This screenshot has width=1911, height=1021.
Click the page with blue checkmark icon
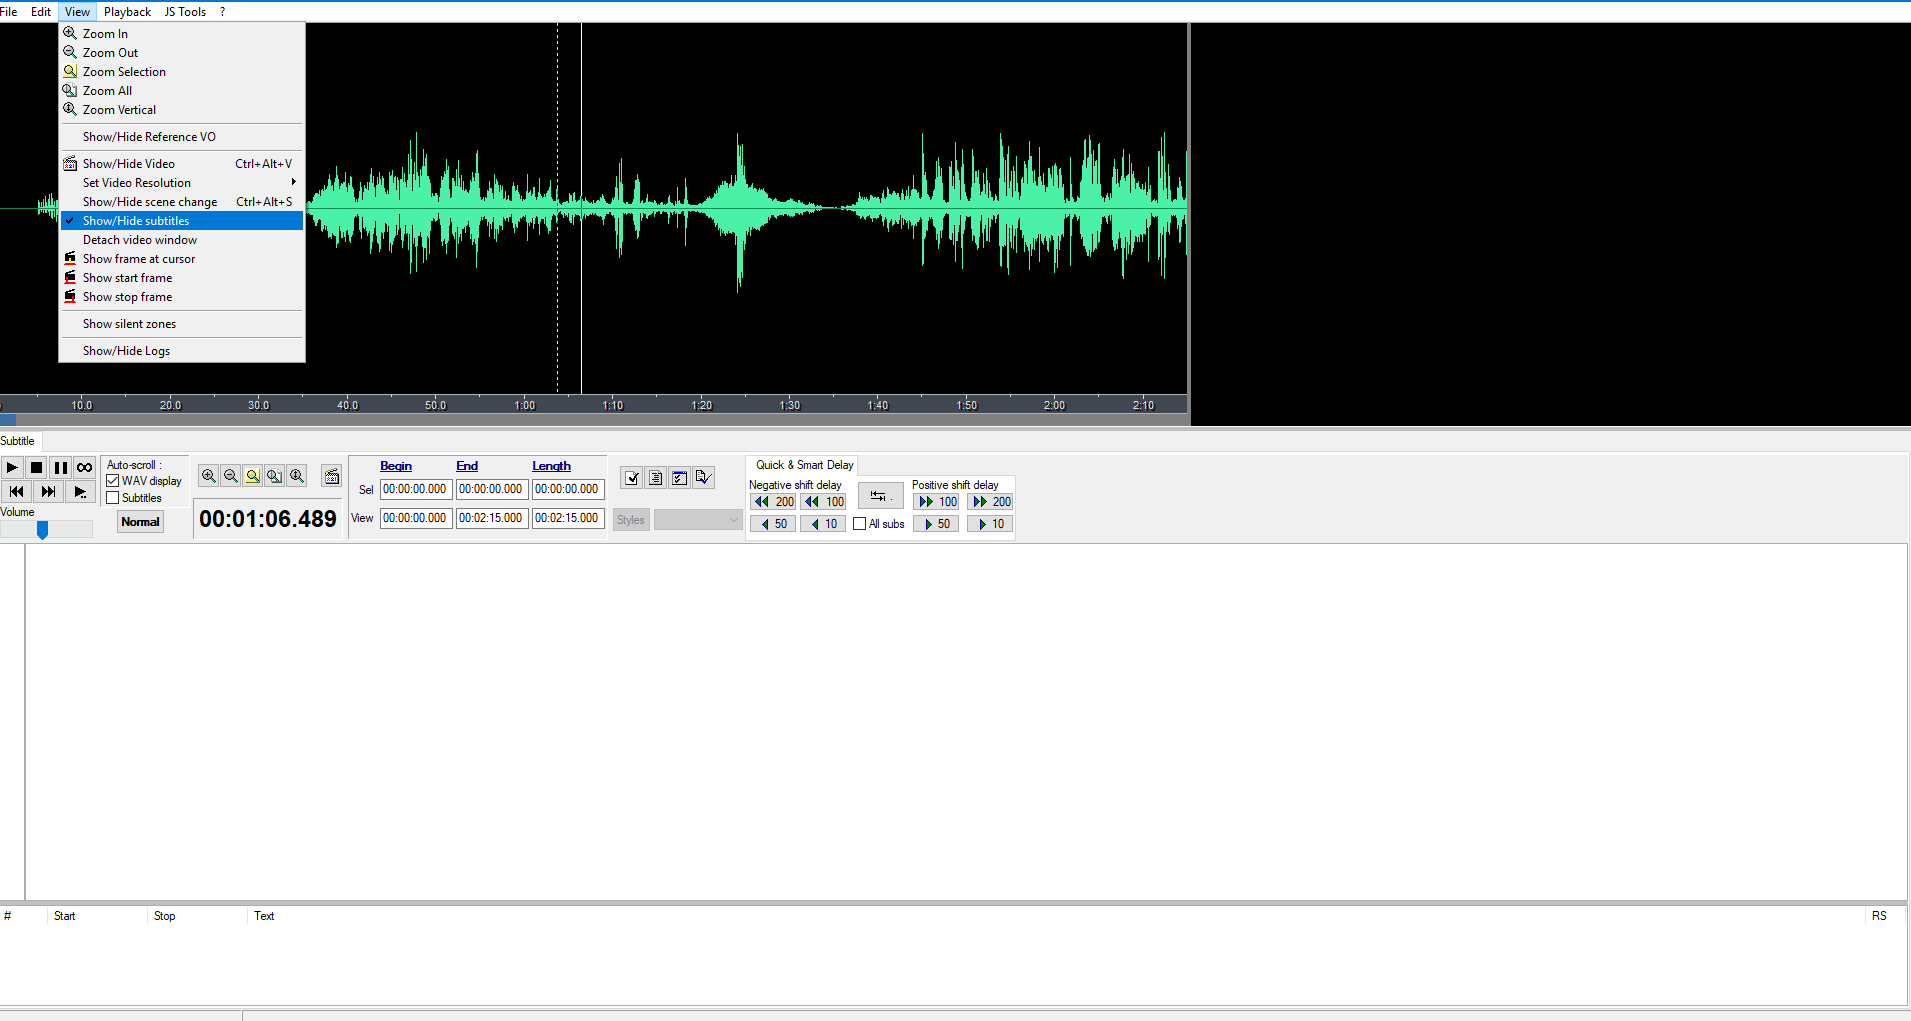tap(704, 478)
